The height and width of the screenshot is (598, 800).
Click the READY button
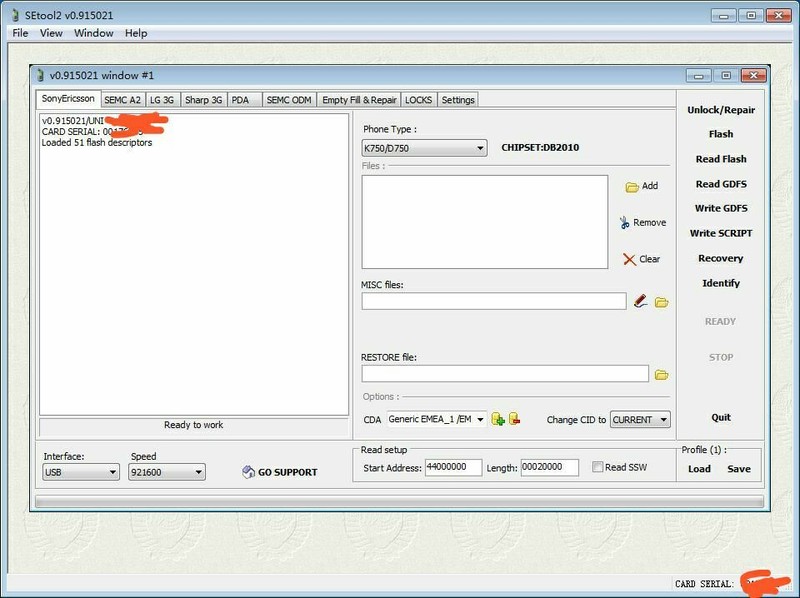720,321
